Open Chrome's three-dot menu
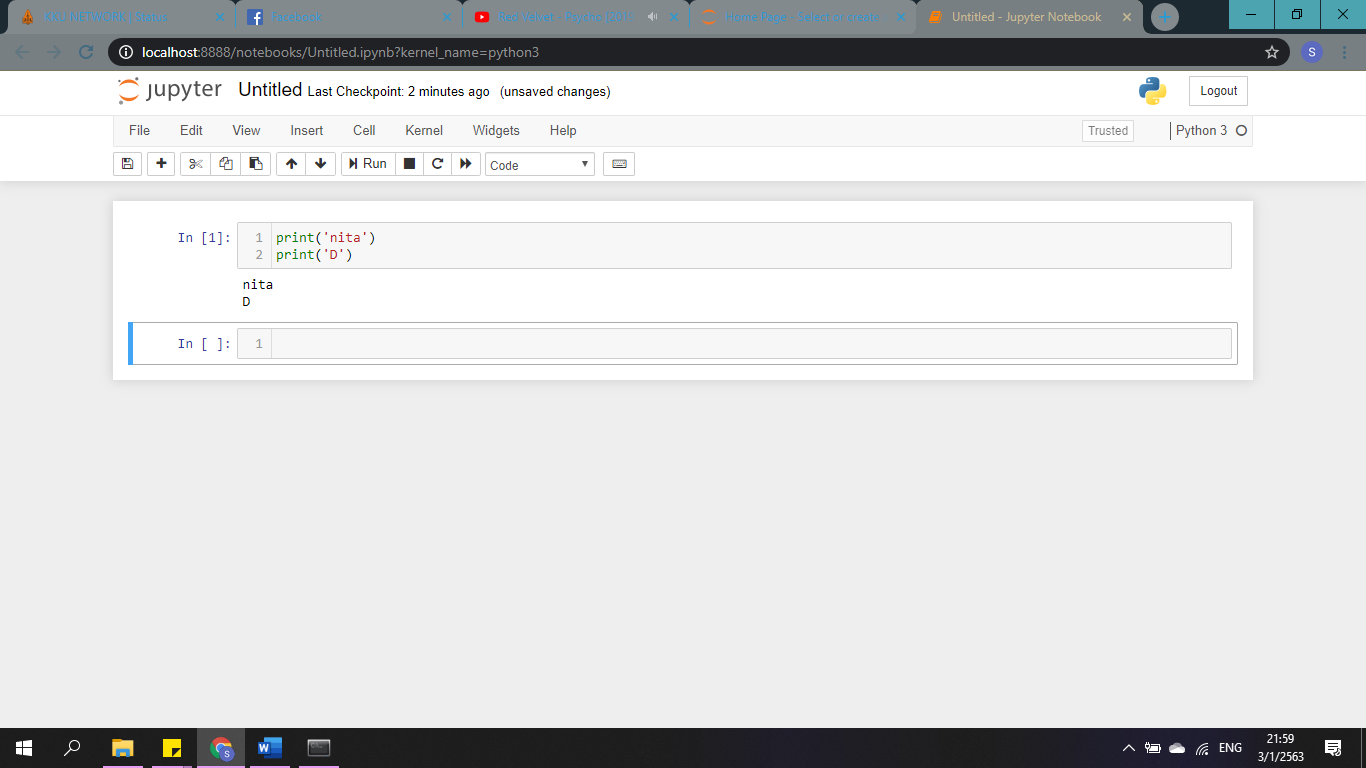The image size is (1366, 768). click(x=1344, y=52)
